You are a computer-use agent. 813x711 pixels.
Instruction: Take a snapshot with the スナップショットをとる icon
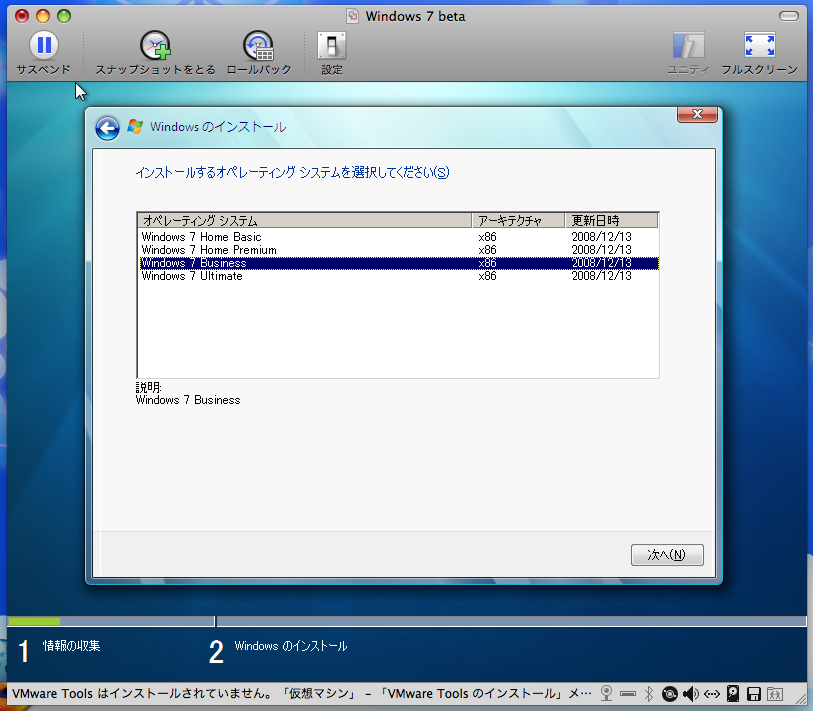155,46
